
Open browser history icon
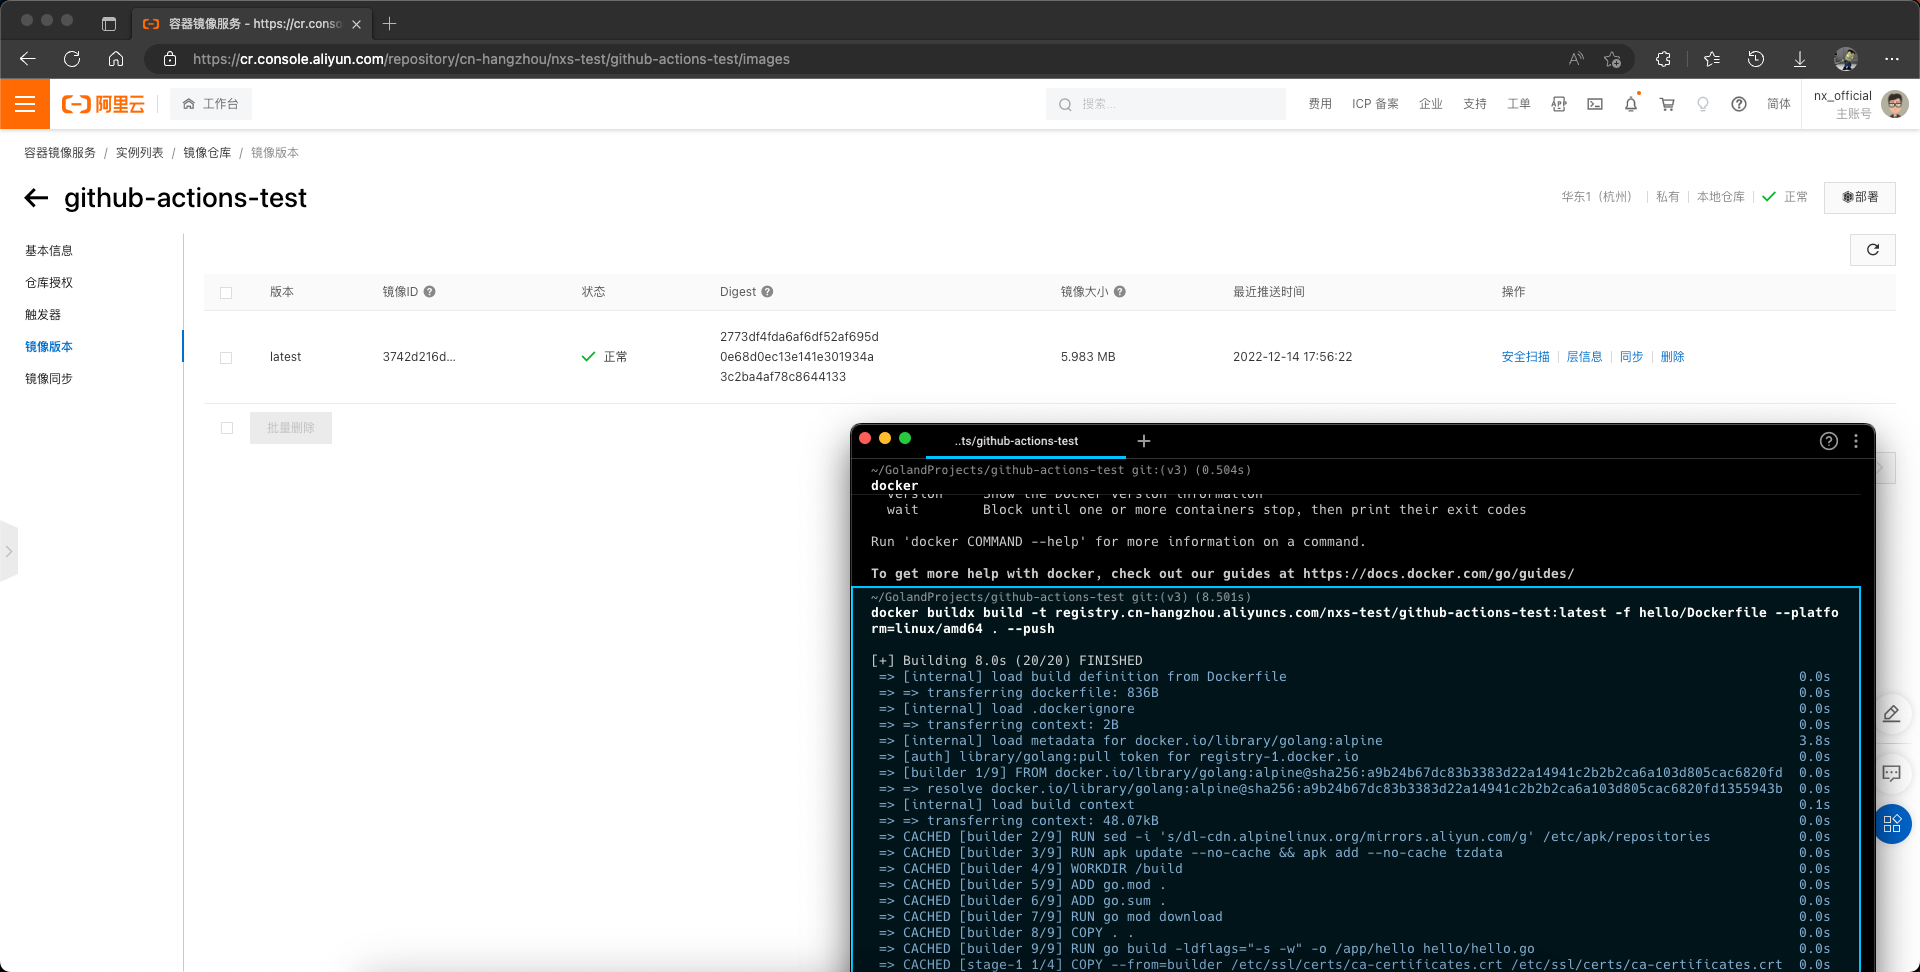1756,59
